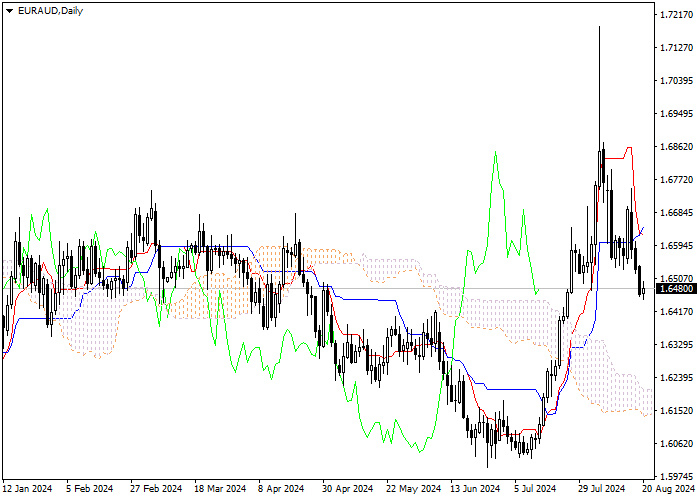Click price axis value 1.63295

(677, 345)
